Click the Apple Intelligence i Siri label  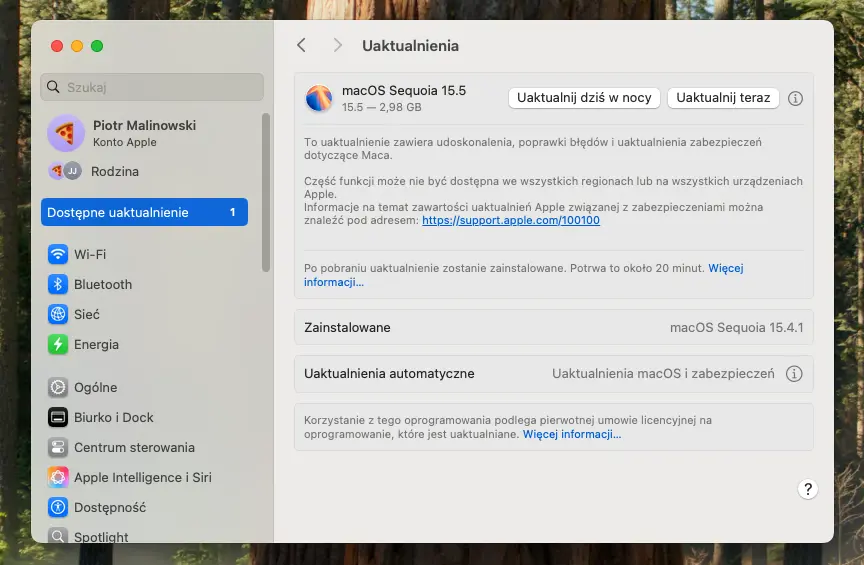tap(143, 477)
